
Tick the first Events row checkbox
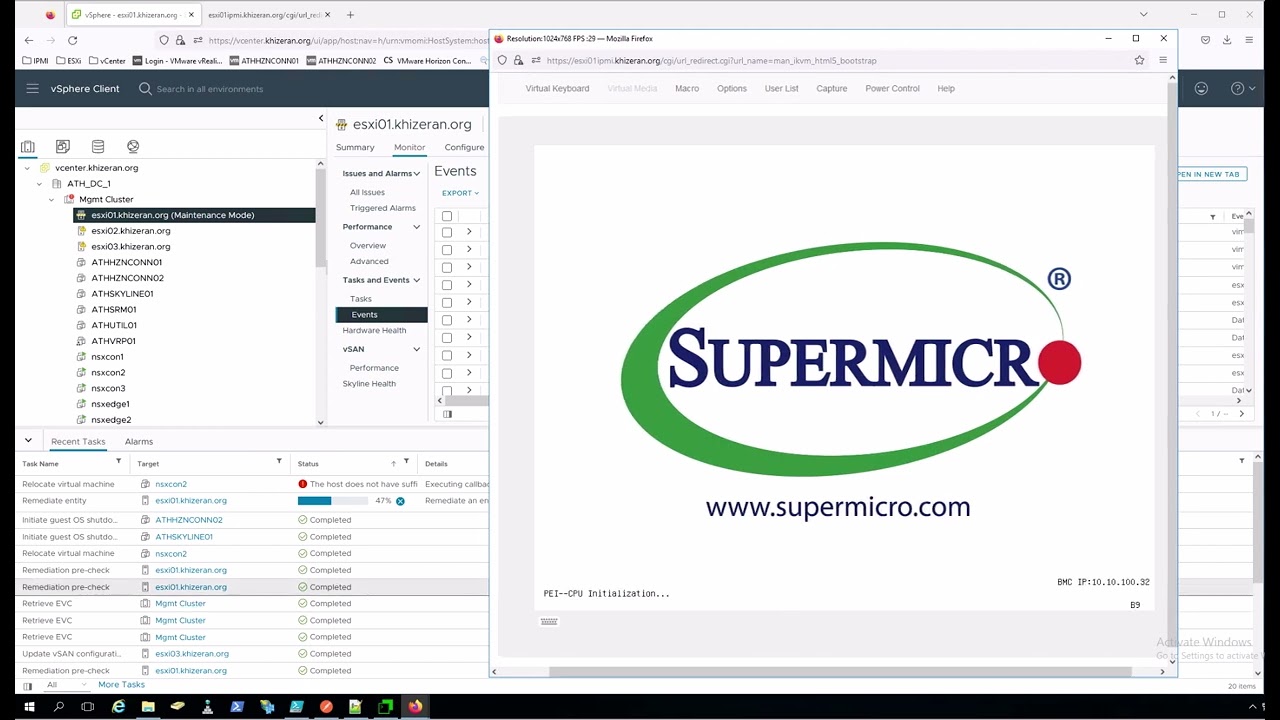[447, 232]
